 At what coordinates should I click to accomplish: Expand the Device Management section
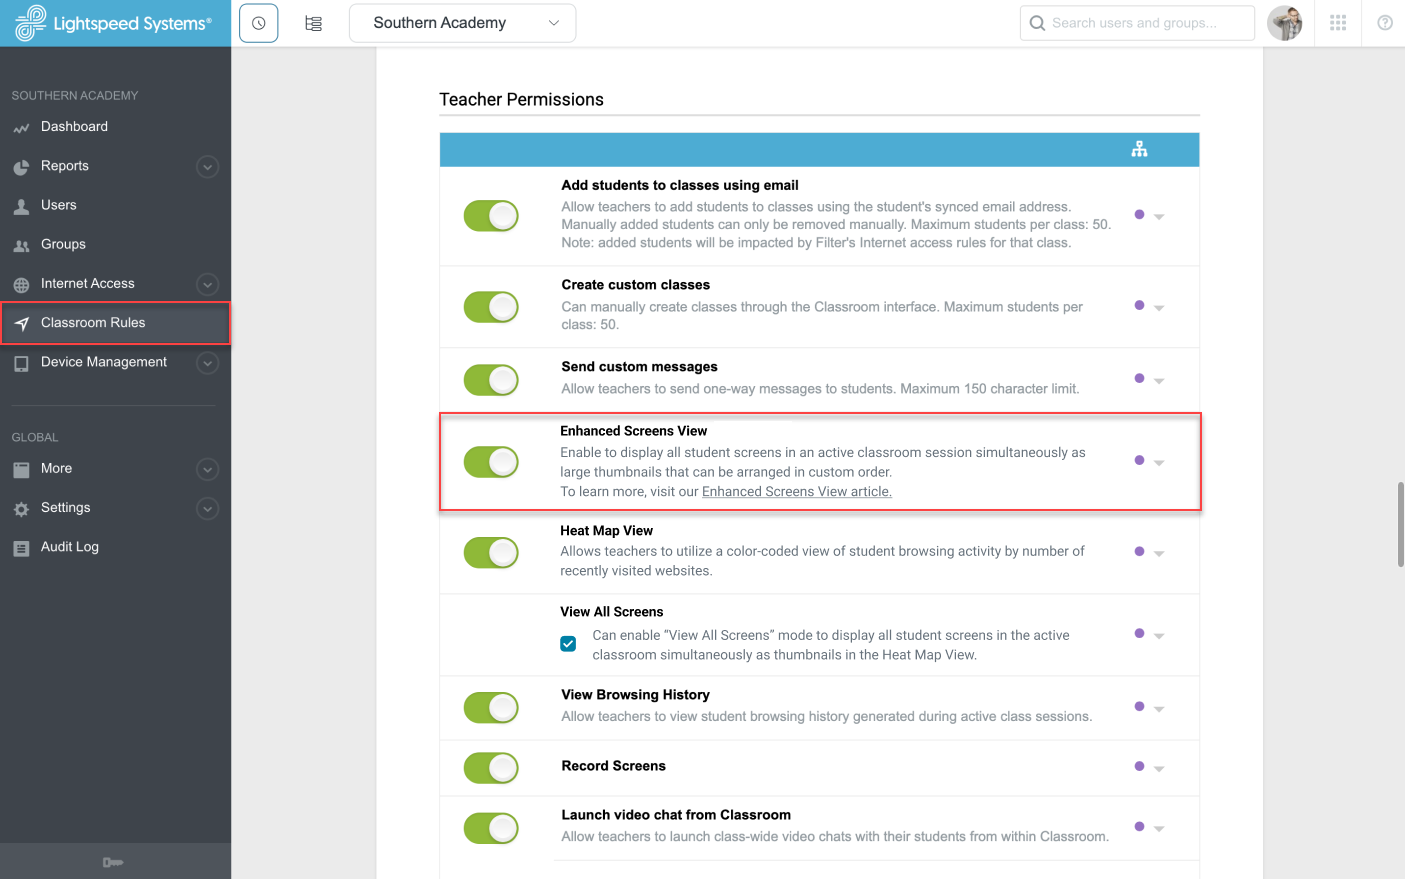207,362
